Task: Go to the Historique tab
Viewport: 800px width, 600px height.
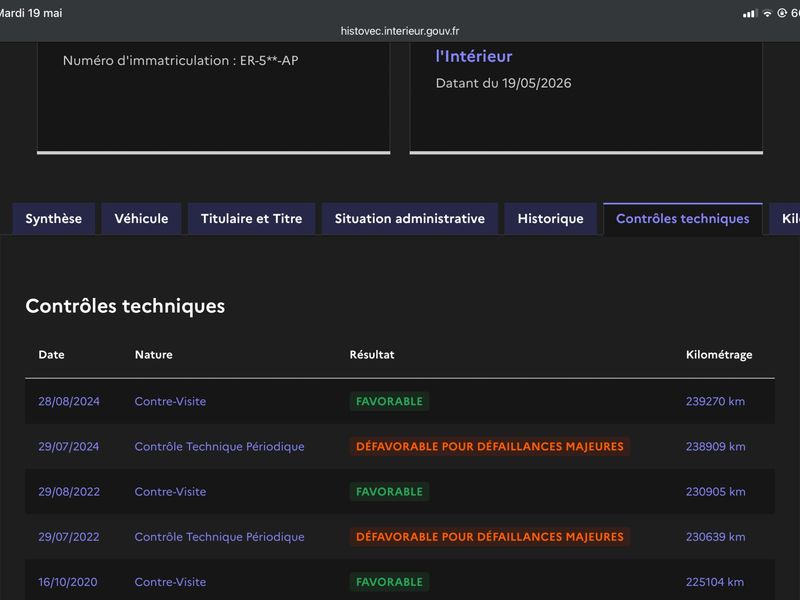Action: pos(551,219)
